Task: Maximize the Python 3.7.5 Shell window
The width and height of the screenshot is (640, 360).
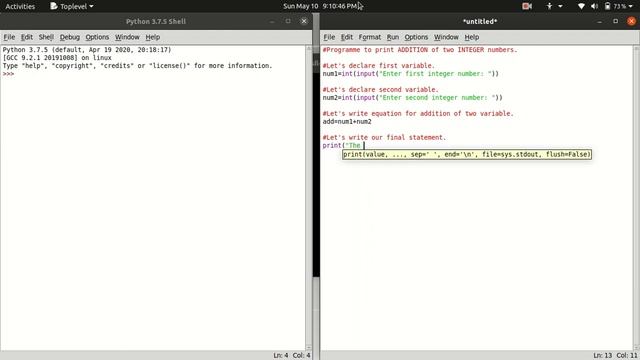Action: click(x=288, y=21)
